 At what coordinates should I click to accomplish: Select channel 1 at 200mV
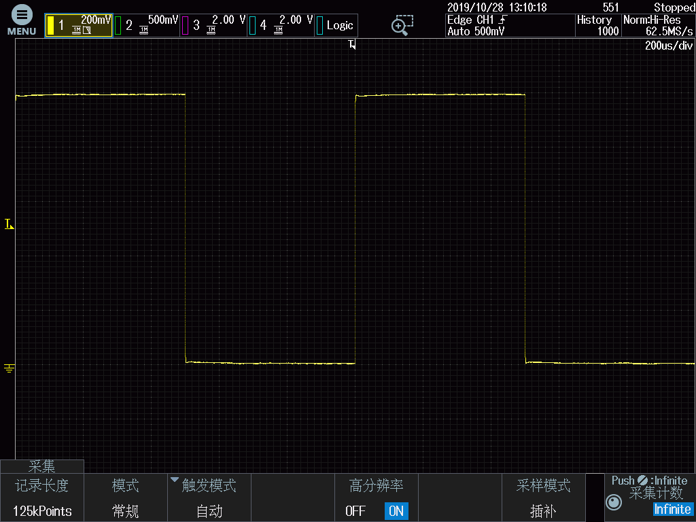pos(78,25)
